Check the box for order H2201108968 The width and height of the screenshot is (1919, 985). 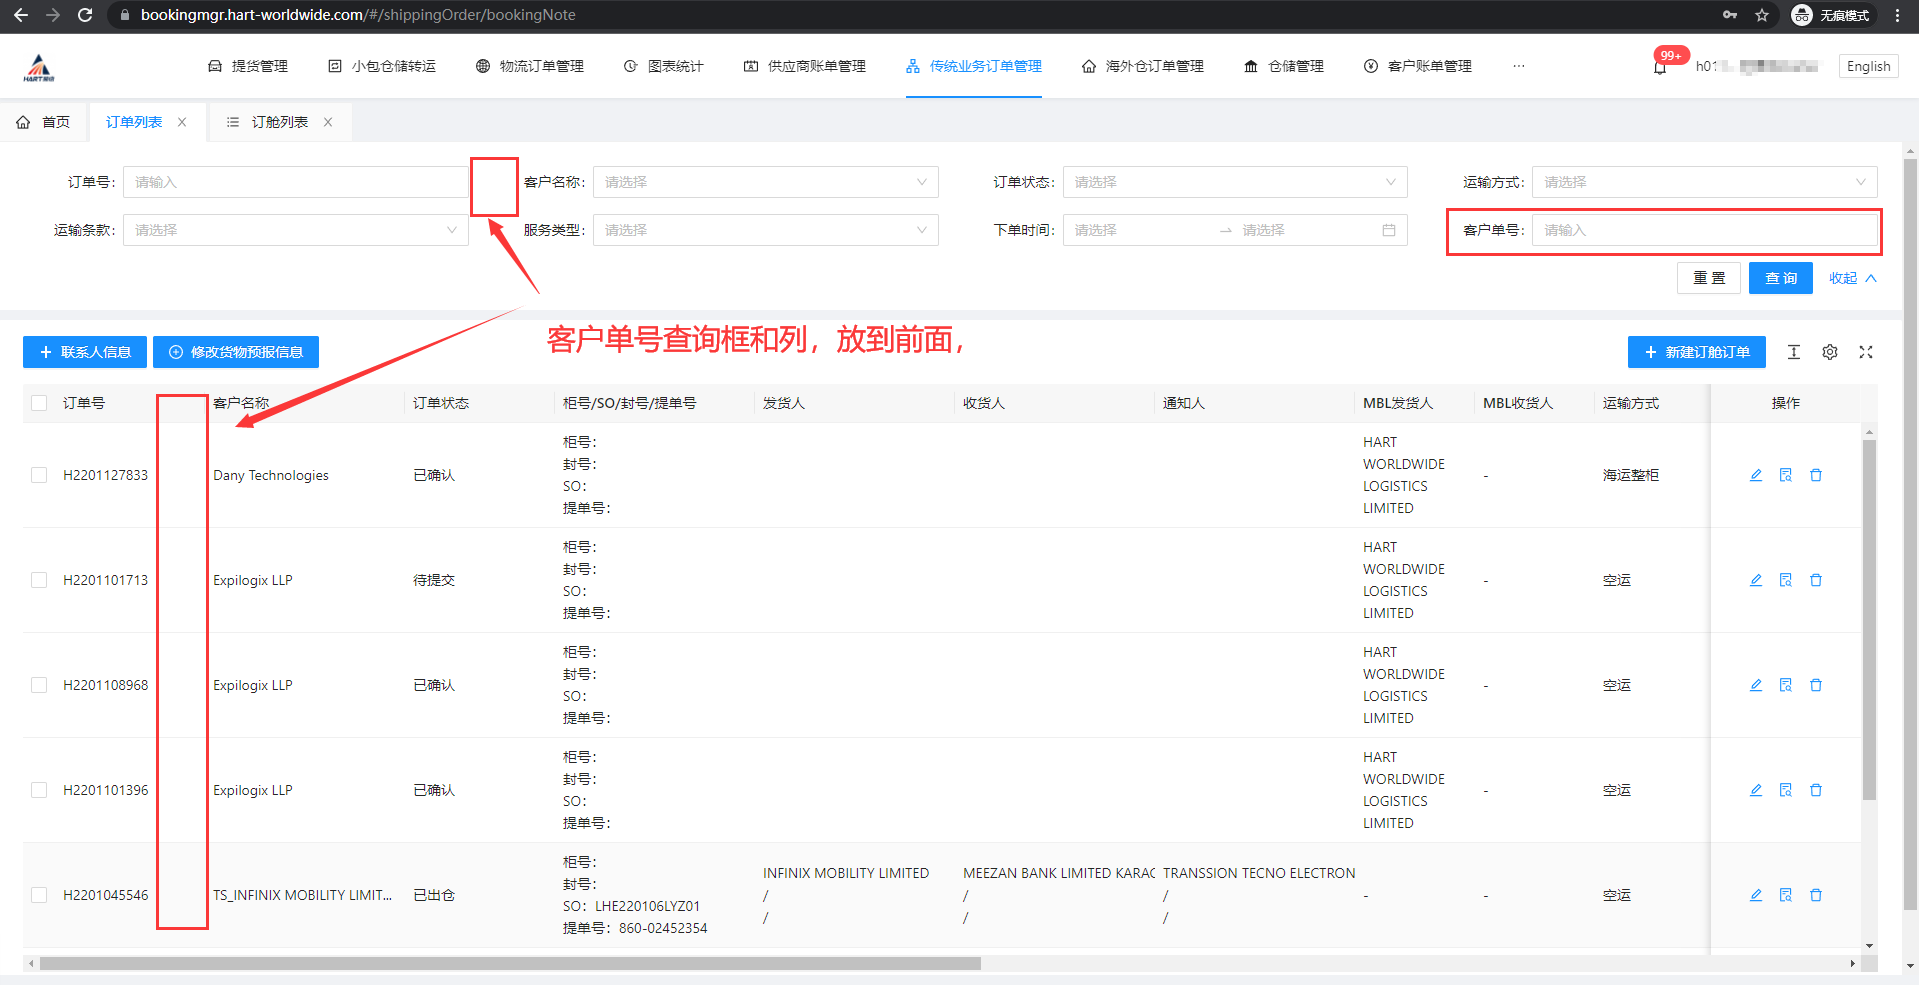tap(39, 685)
